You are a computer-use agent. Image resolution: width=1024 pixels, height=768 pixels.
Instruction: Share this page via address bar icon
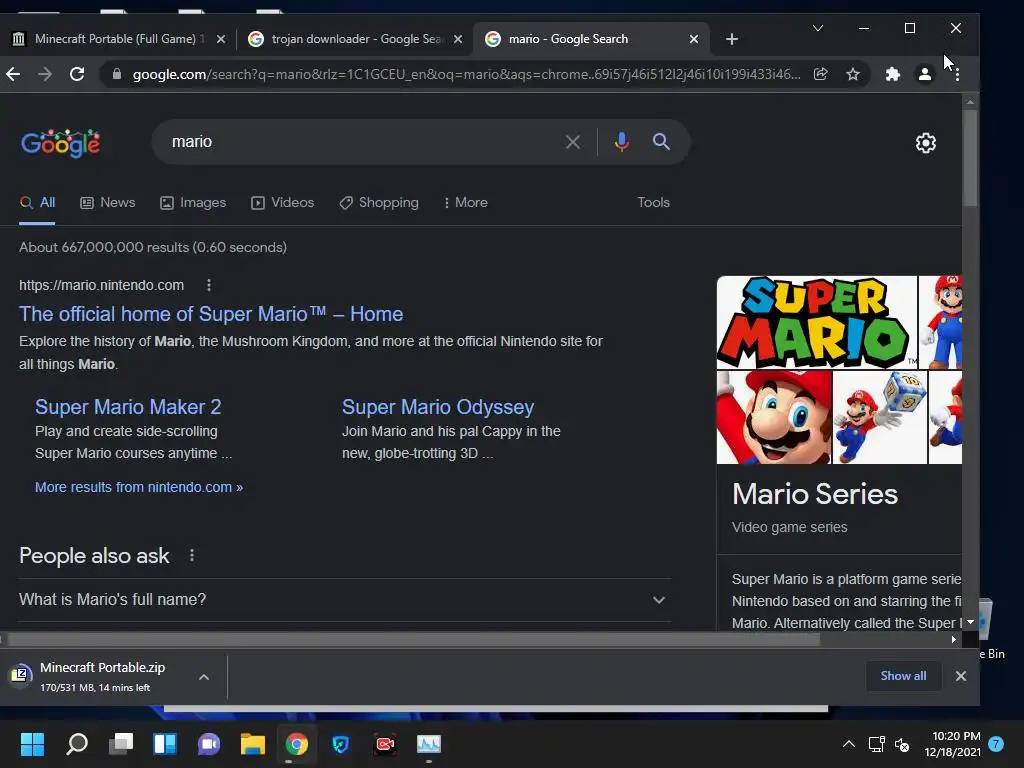pos(821,74)
